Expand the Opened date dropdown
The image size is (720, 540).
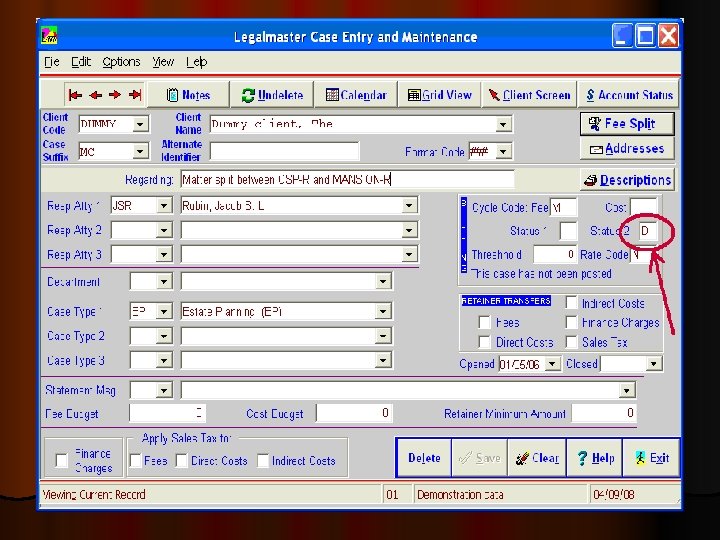[x=552, y=364]
